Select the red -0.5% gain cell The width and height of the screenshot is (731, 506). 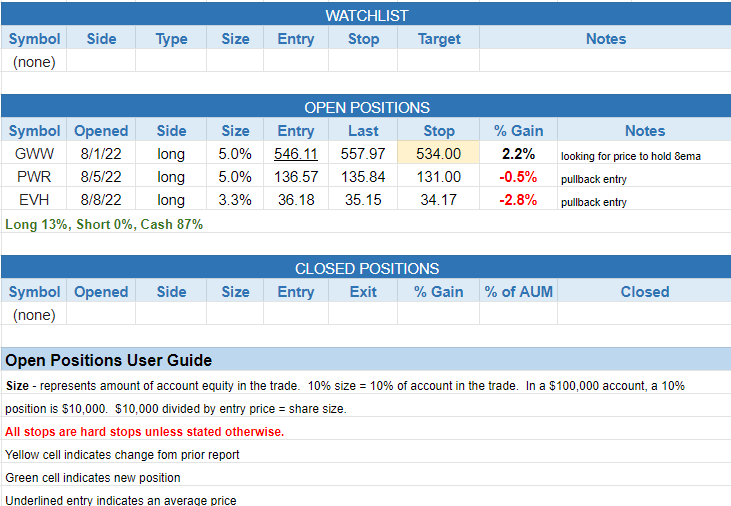518,177
